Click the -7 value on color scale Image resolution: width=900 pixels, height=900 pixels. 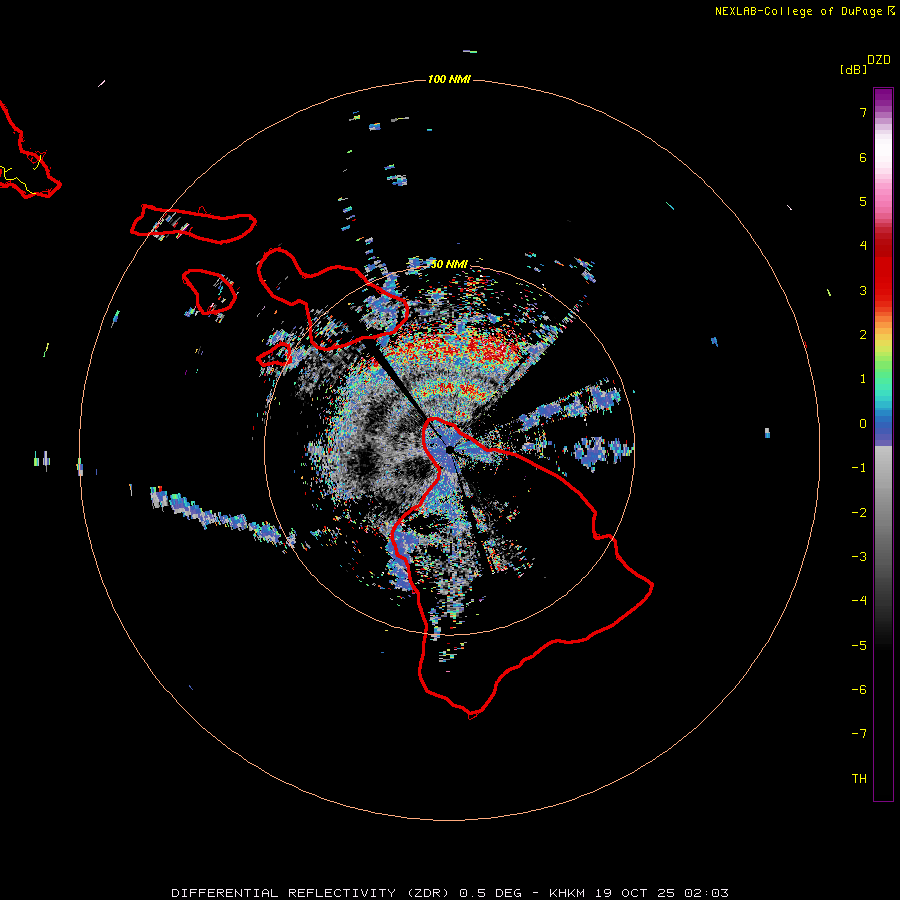859,734
